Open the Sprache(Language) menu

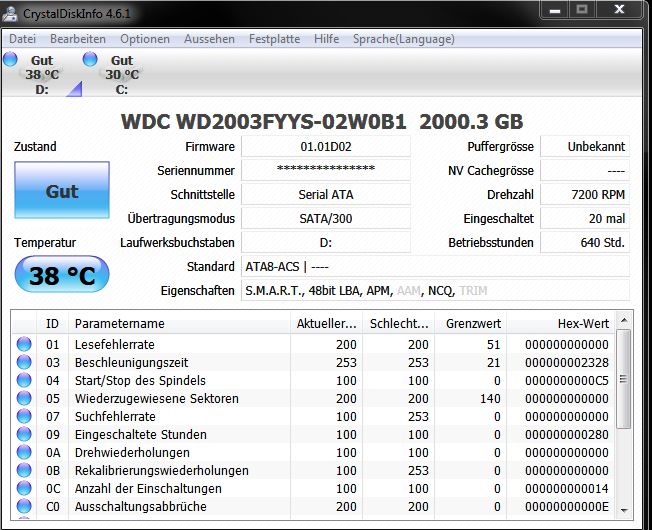[403, 39]
